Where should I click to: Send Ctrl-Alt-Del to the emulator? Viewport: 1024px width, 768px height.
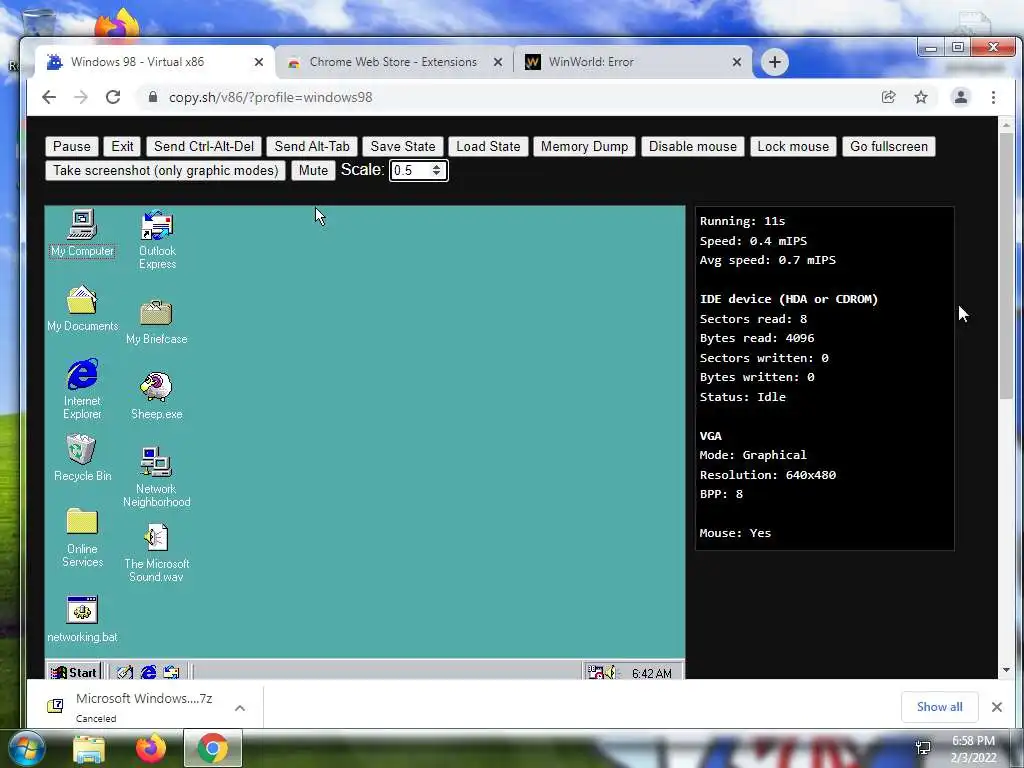pyautogui.click(x=204, y=146)
